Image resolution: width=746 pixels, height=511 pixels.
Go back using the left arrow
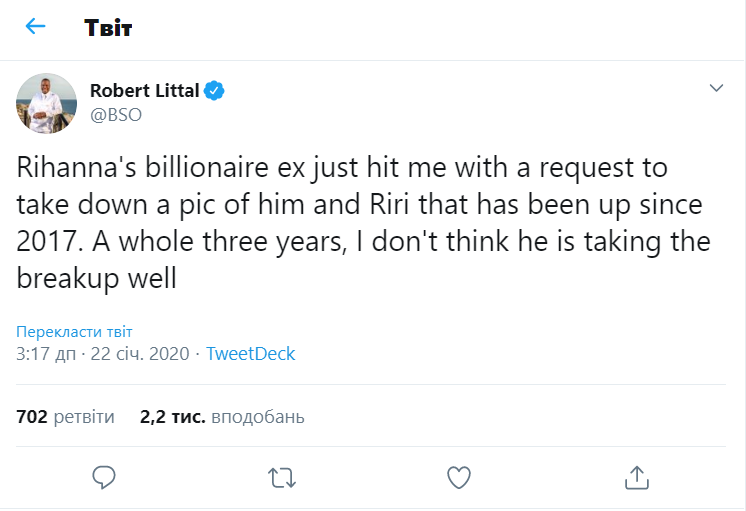(36, 27)
